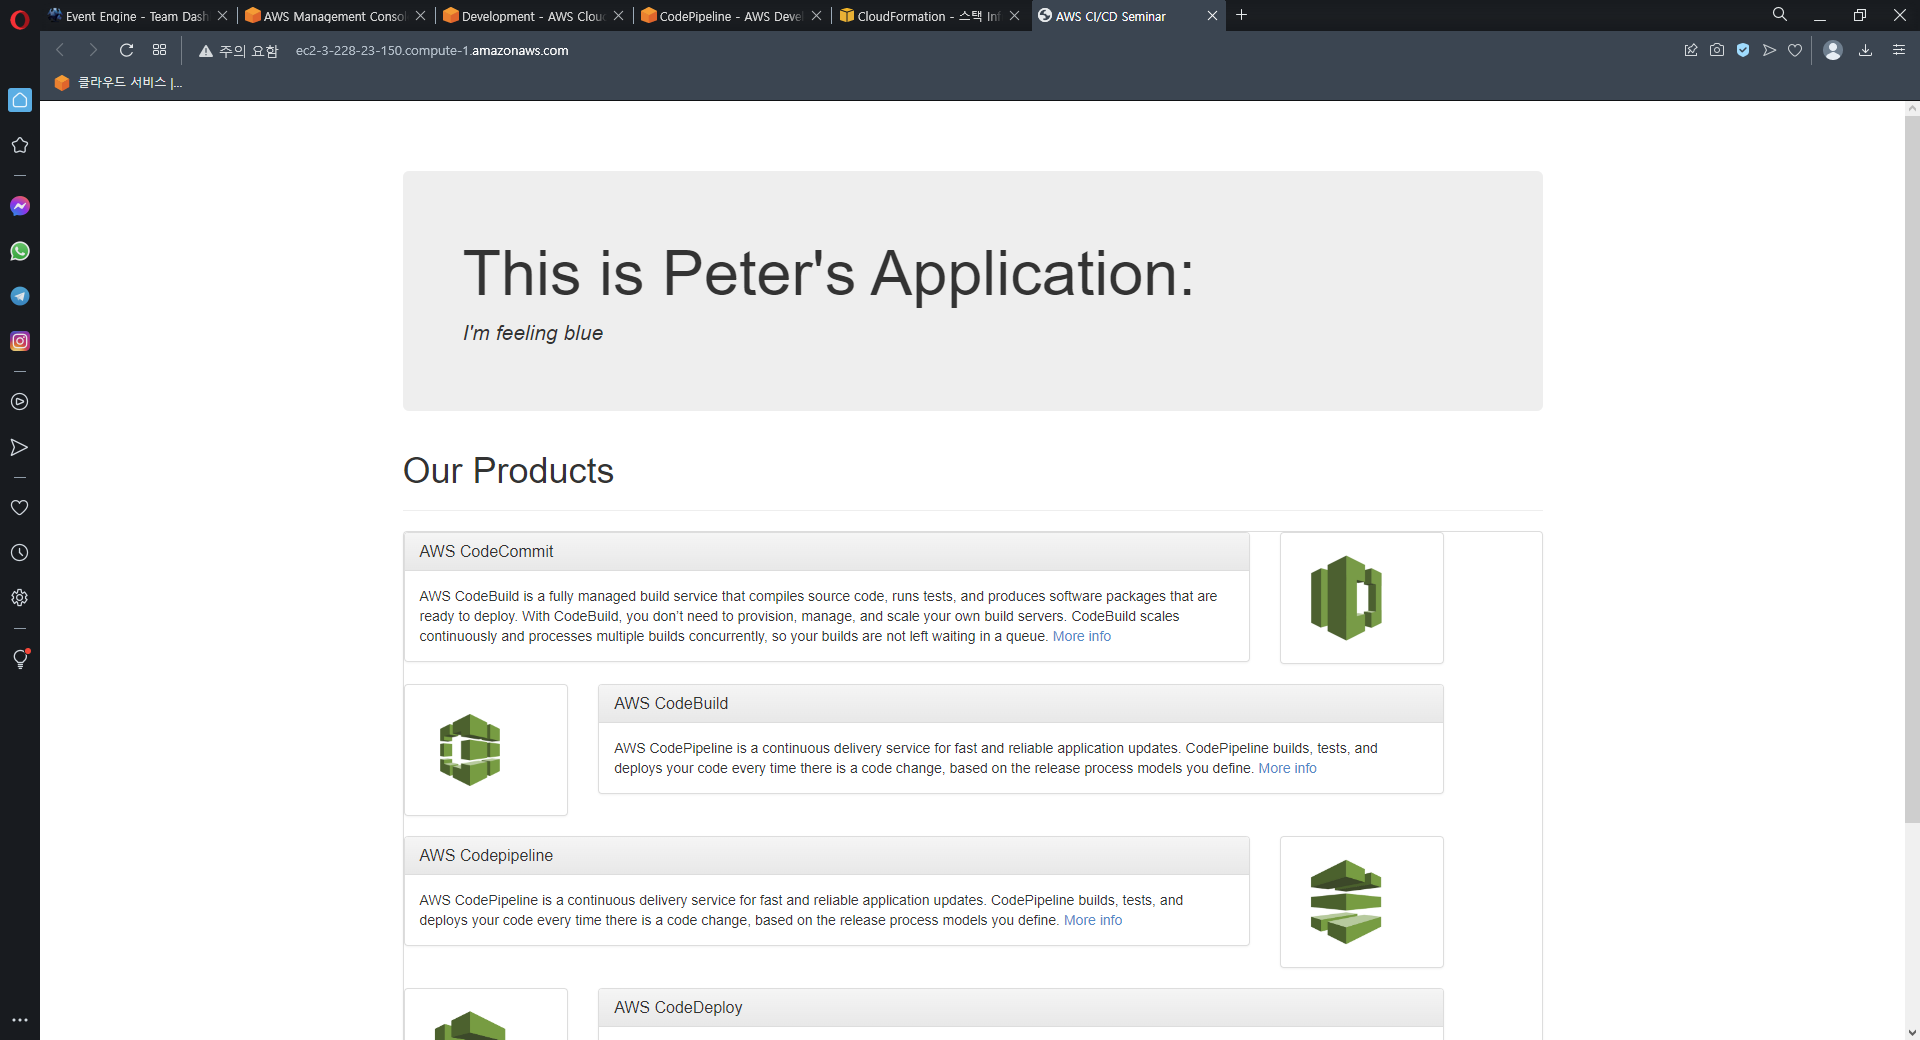The image size is (1920, 1040).
Task: Click the AWS Codepipeline panel heading
Action: 826,855
